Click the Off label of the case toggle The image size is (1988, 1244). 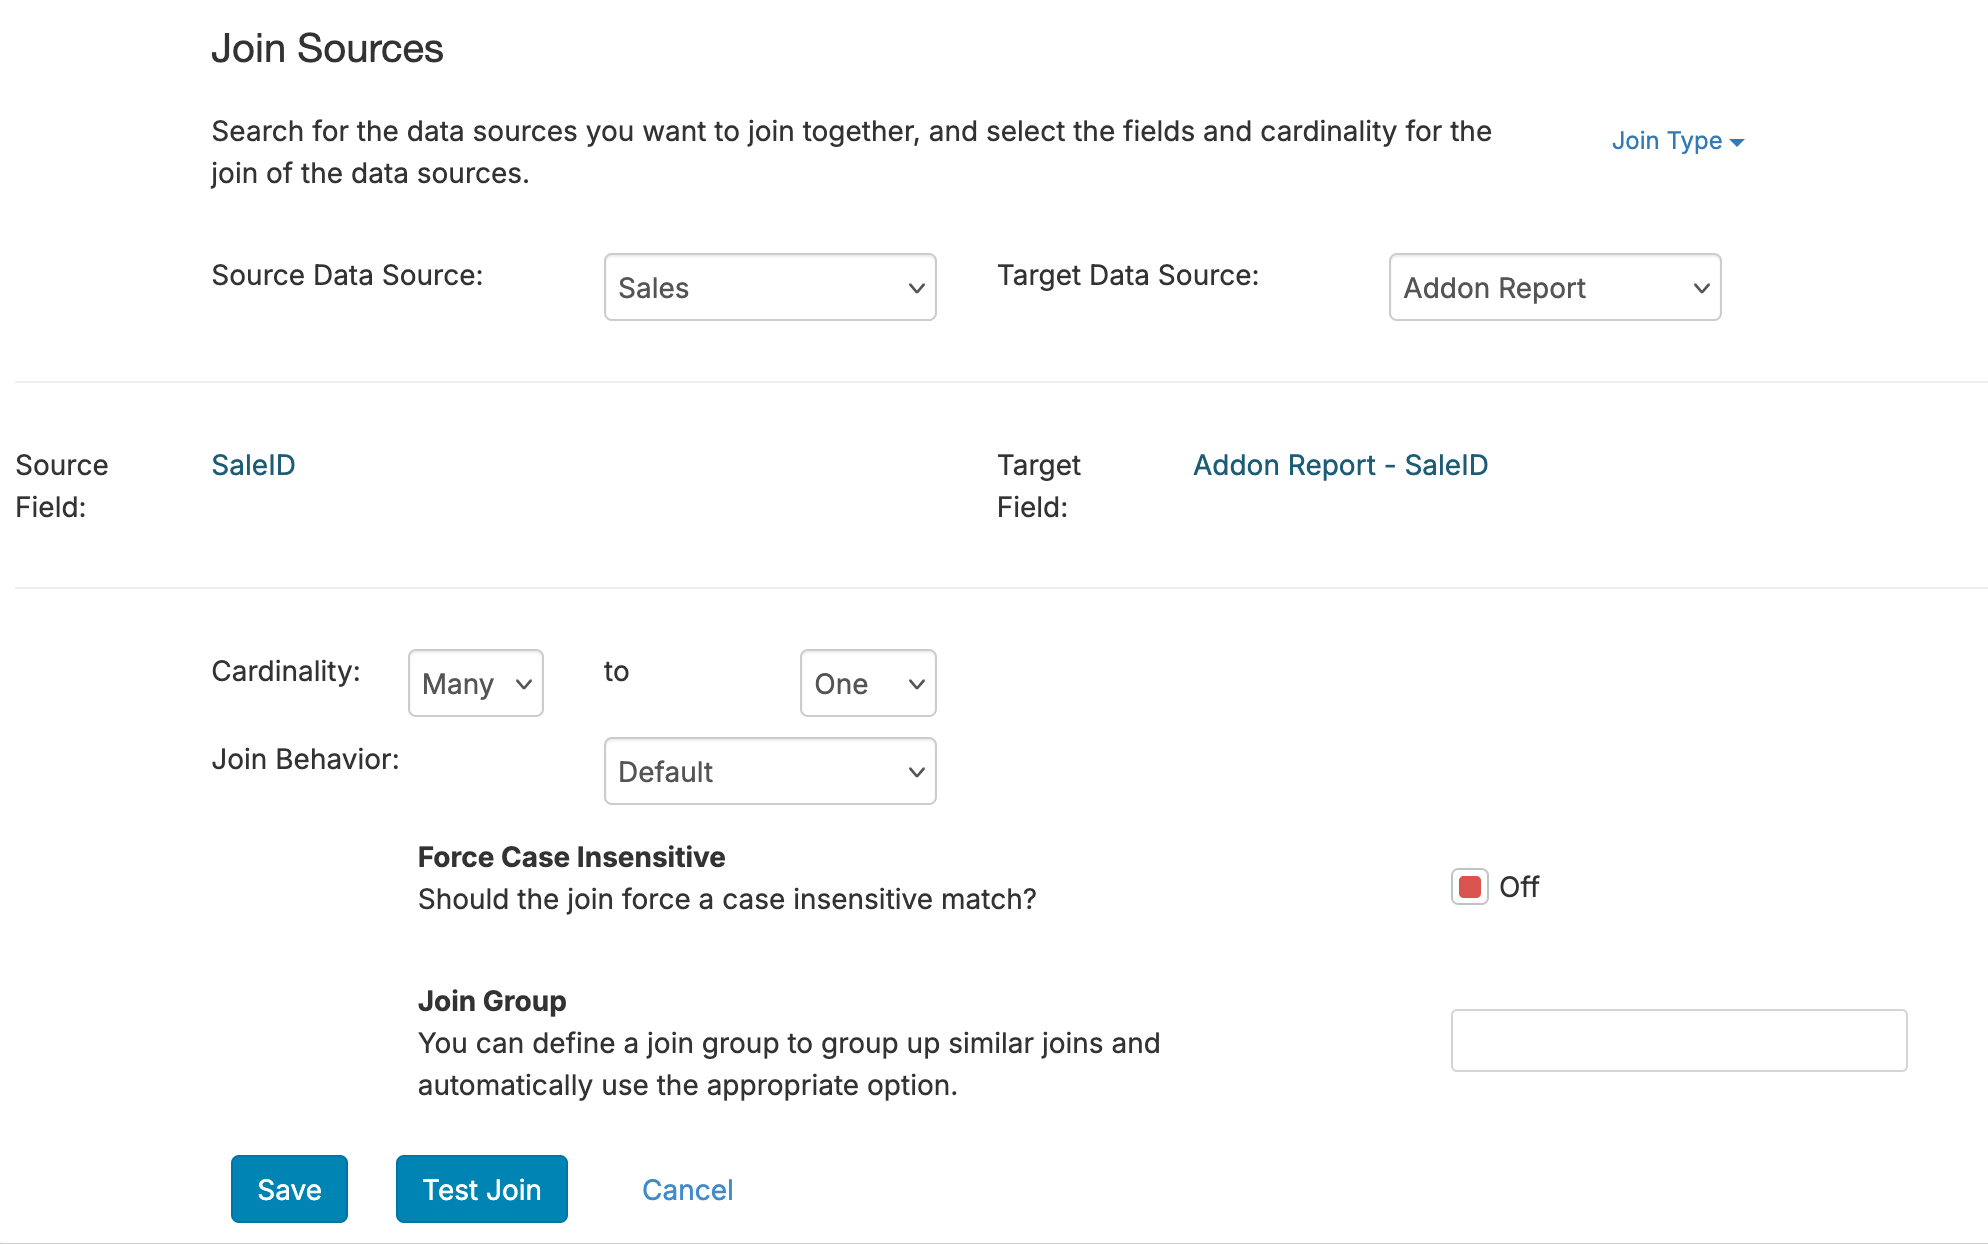coord(1519,887)
